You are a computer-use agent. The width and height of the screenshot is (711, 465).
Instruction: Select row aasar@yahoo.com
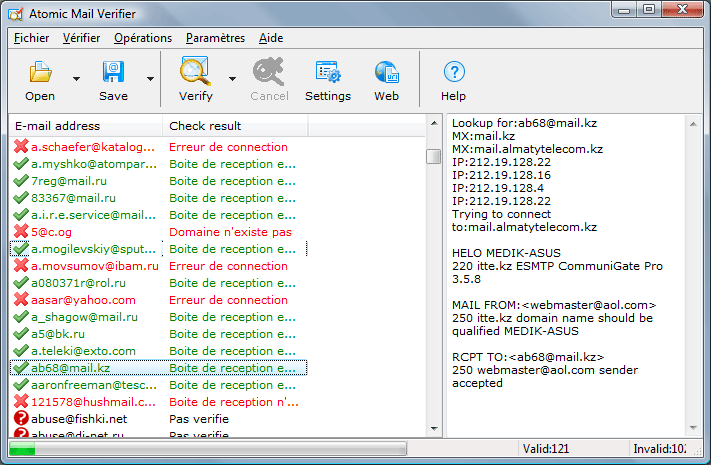(x=159, y=300)
